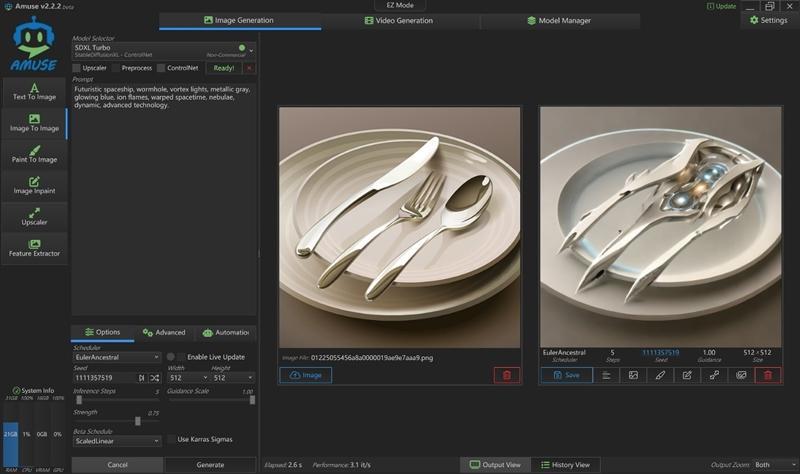
Task: Select the Paint To Image tool
Action: 34,153
